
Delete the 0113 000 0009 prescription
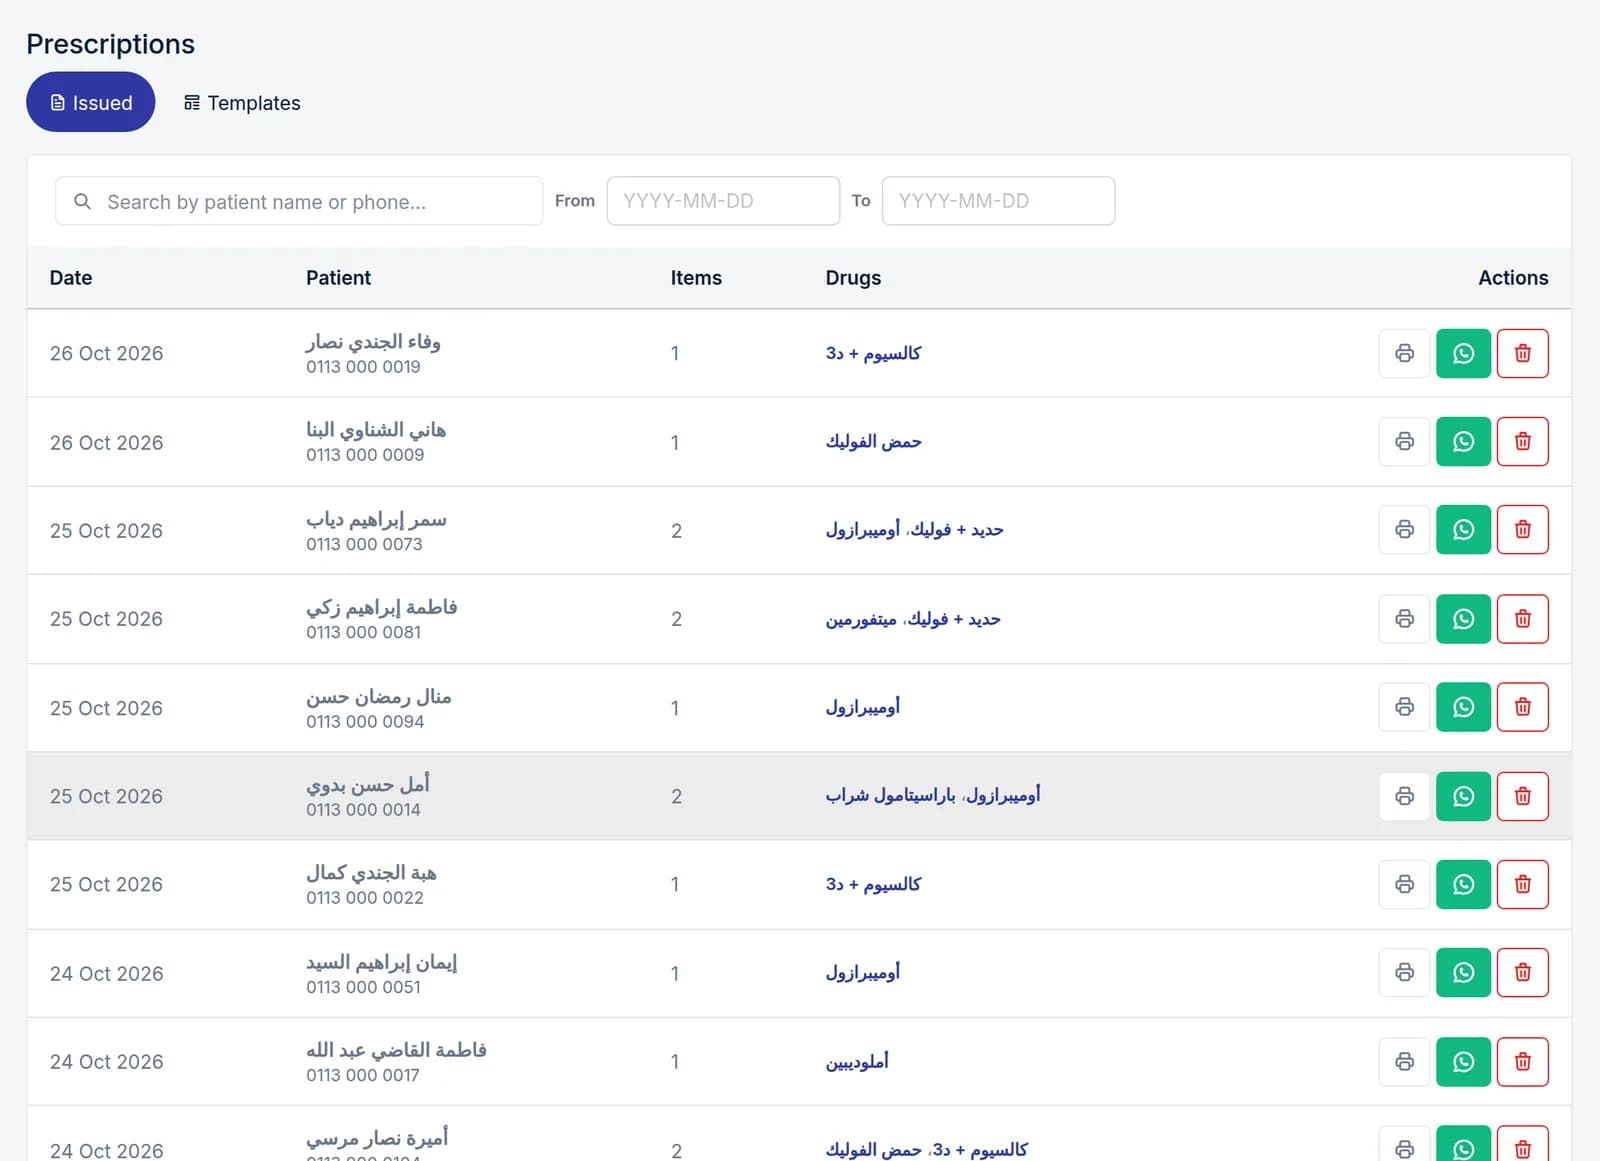pyautogui.click(x=1522, y=441)
